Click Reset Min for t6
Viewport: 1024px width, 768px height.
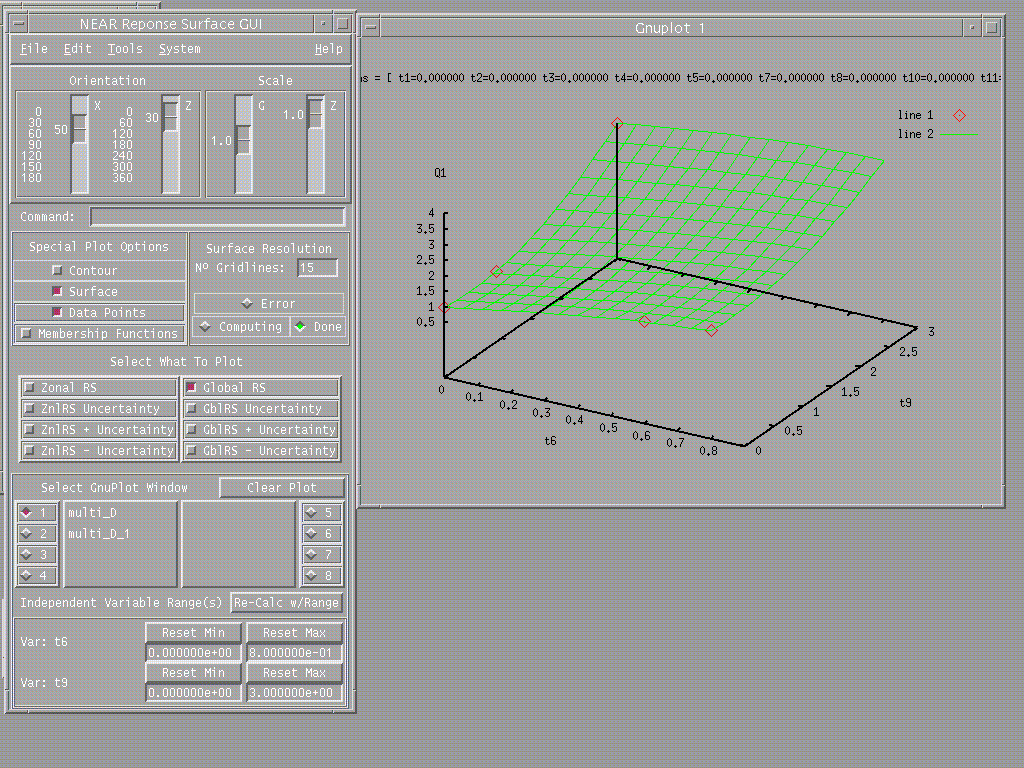(193, 633)
